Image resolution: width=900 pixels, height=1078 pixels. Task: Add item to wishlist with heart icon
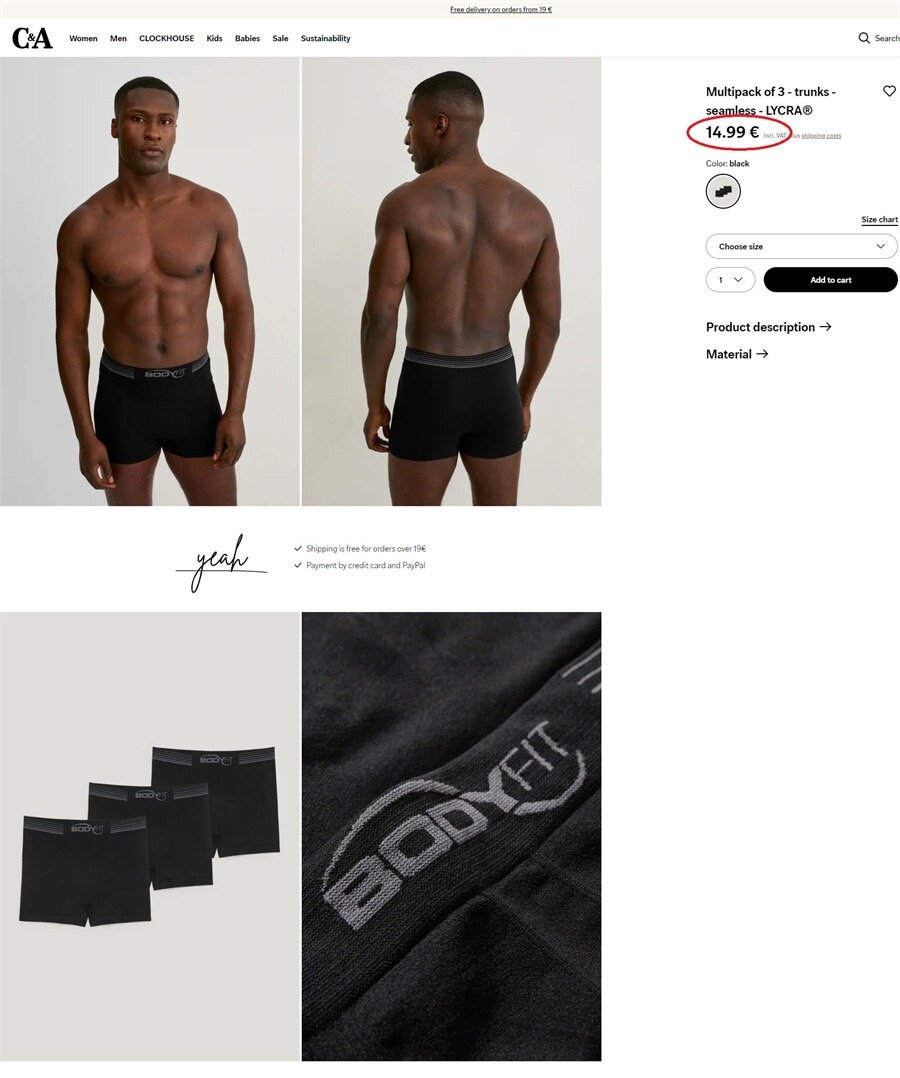tap(889, 91)
